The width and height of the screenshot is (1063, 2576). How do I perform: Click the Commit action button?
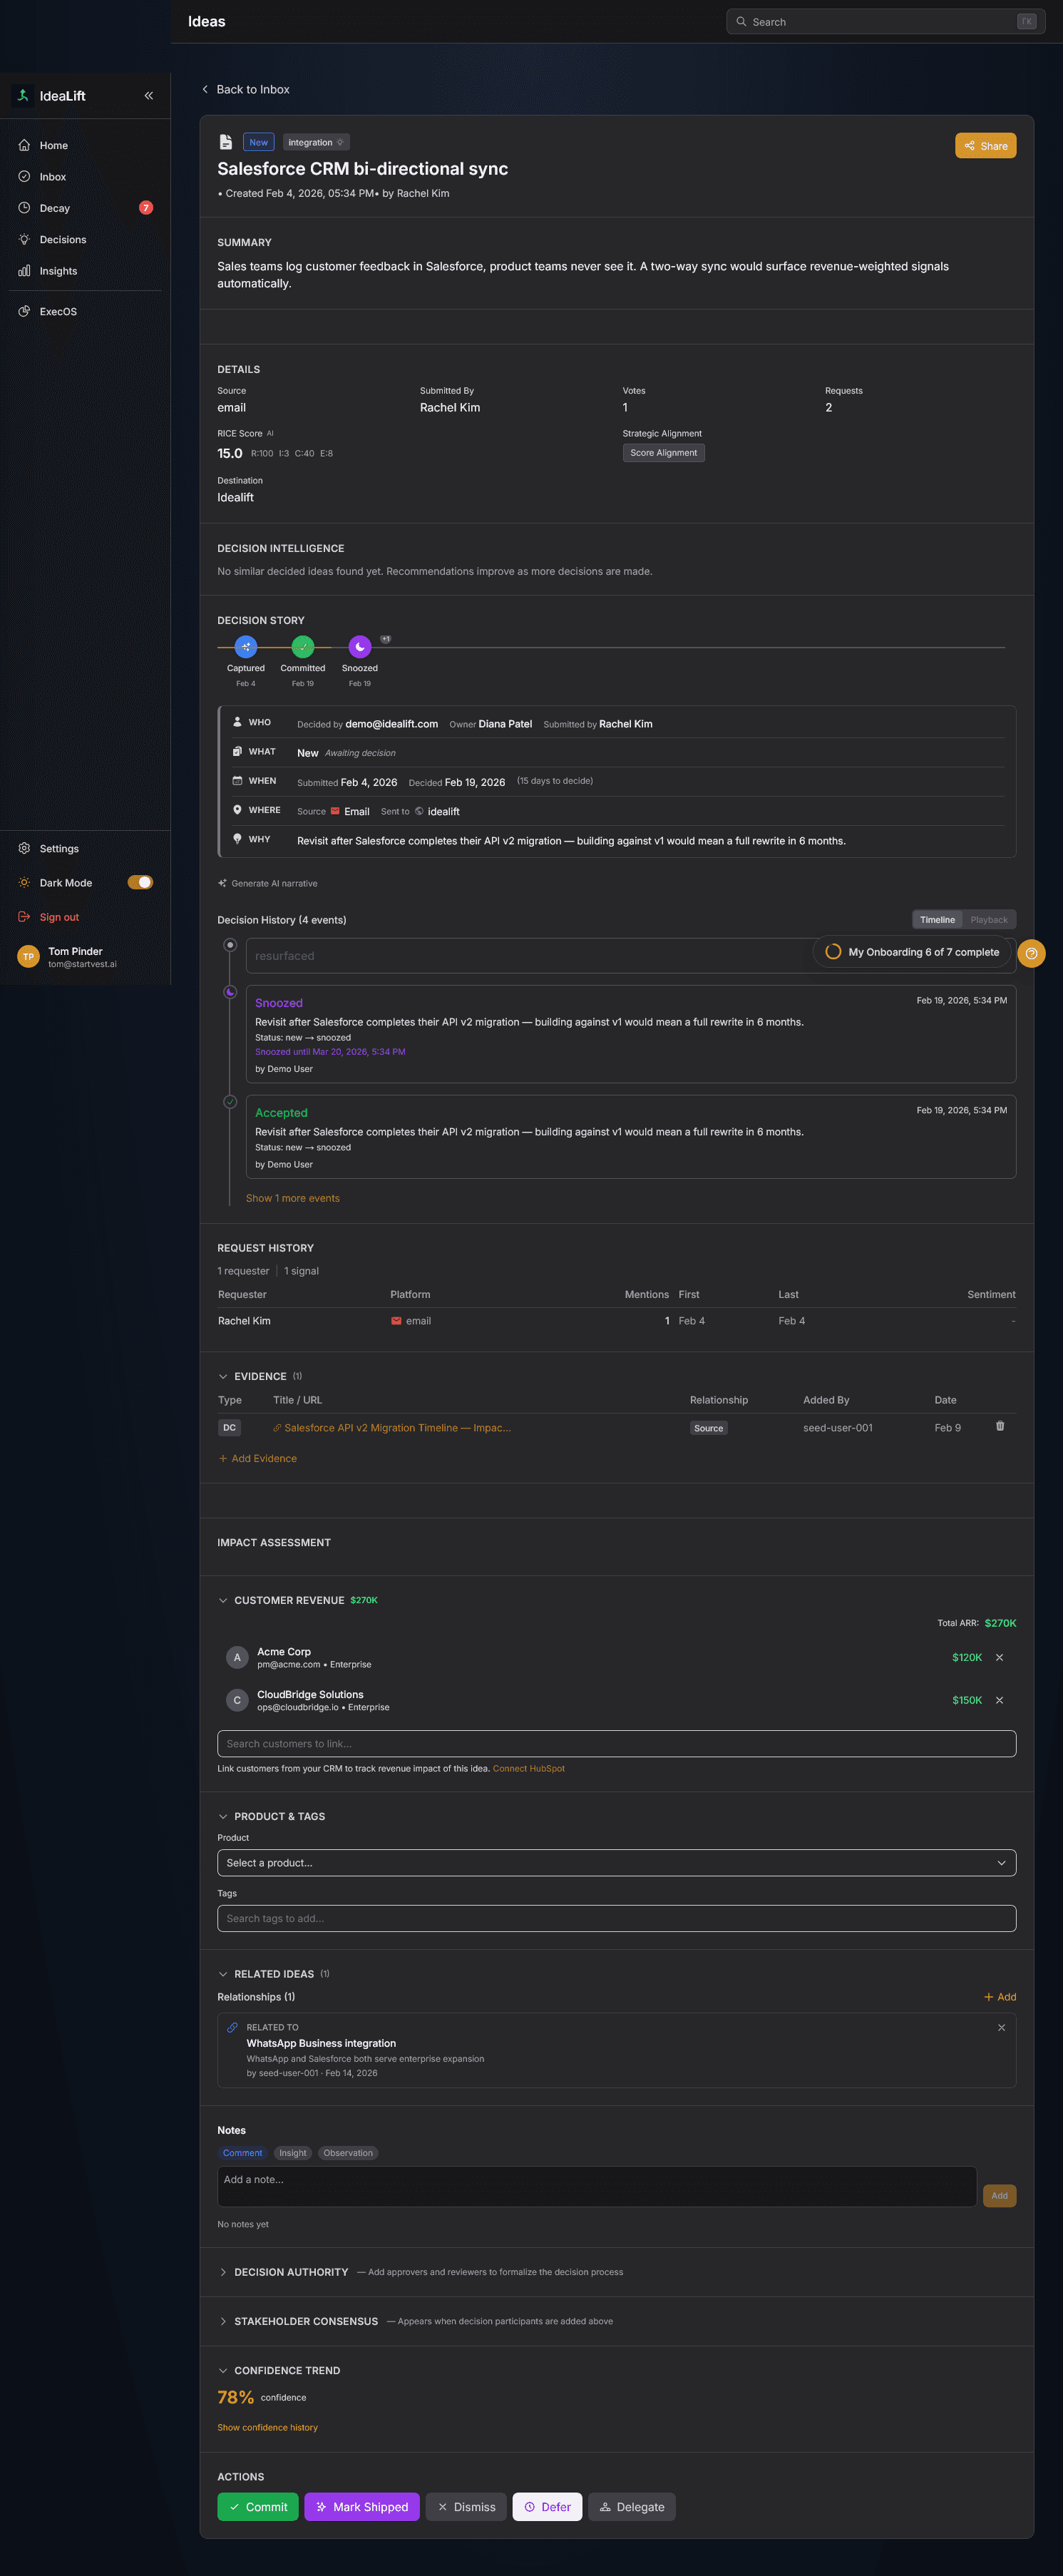click(258, 2507)
